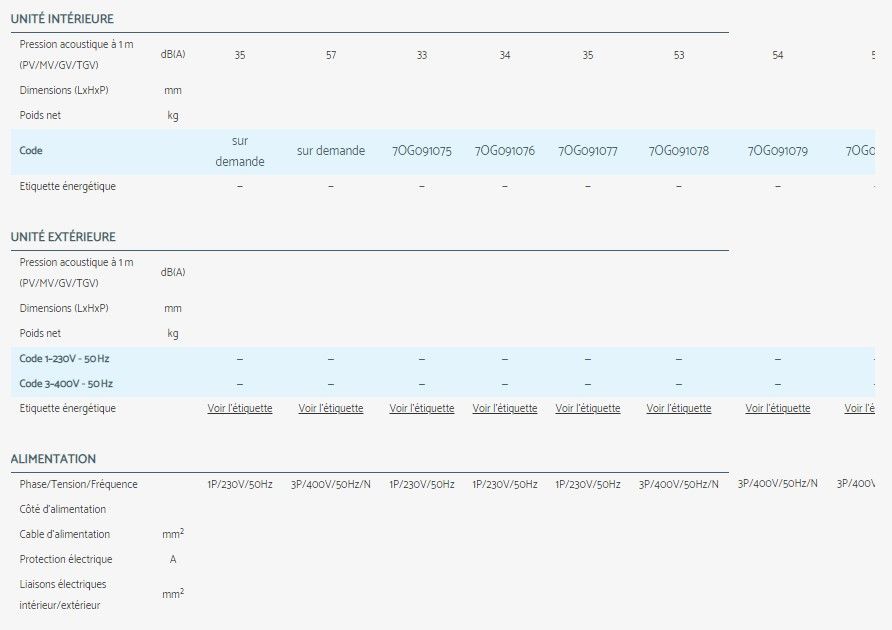
Task: Open 'Voir l'étiquette' link in the 7OG091079 column
Action: coord(777,408)
